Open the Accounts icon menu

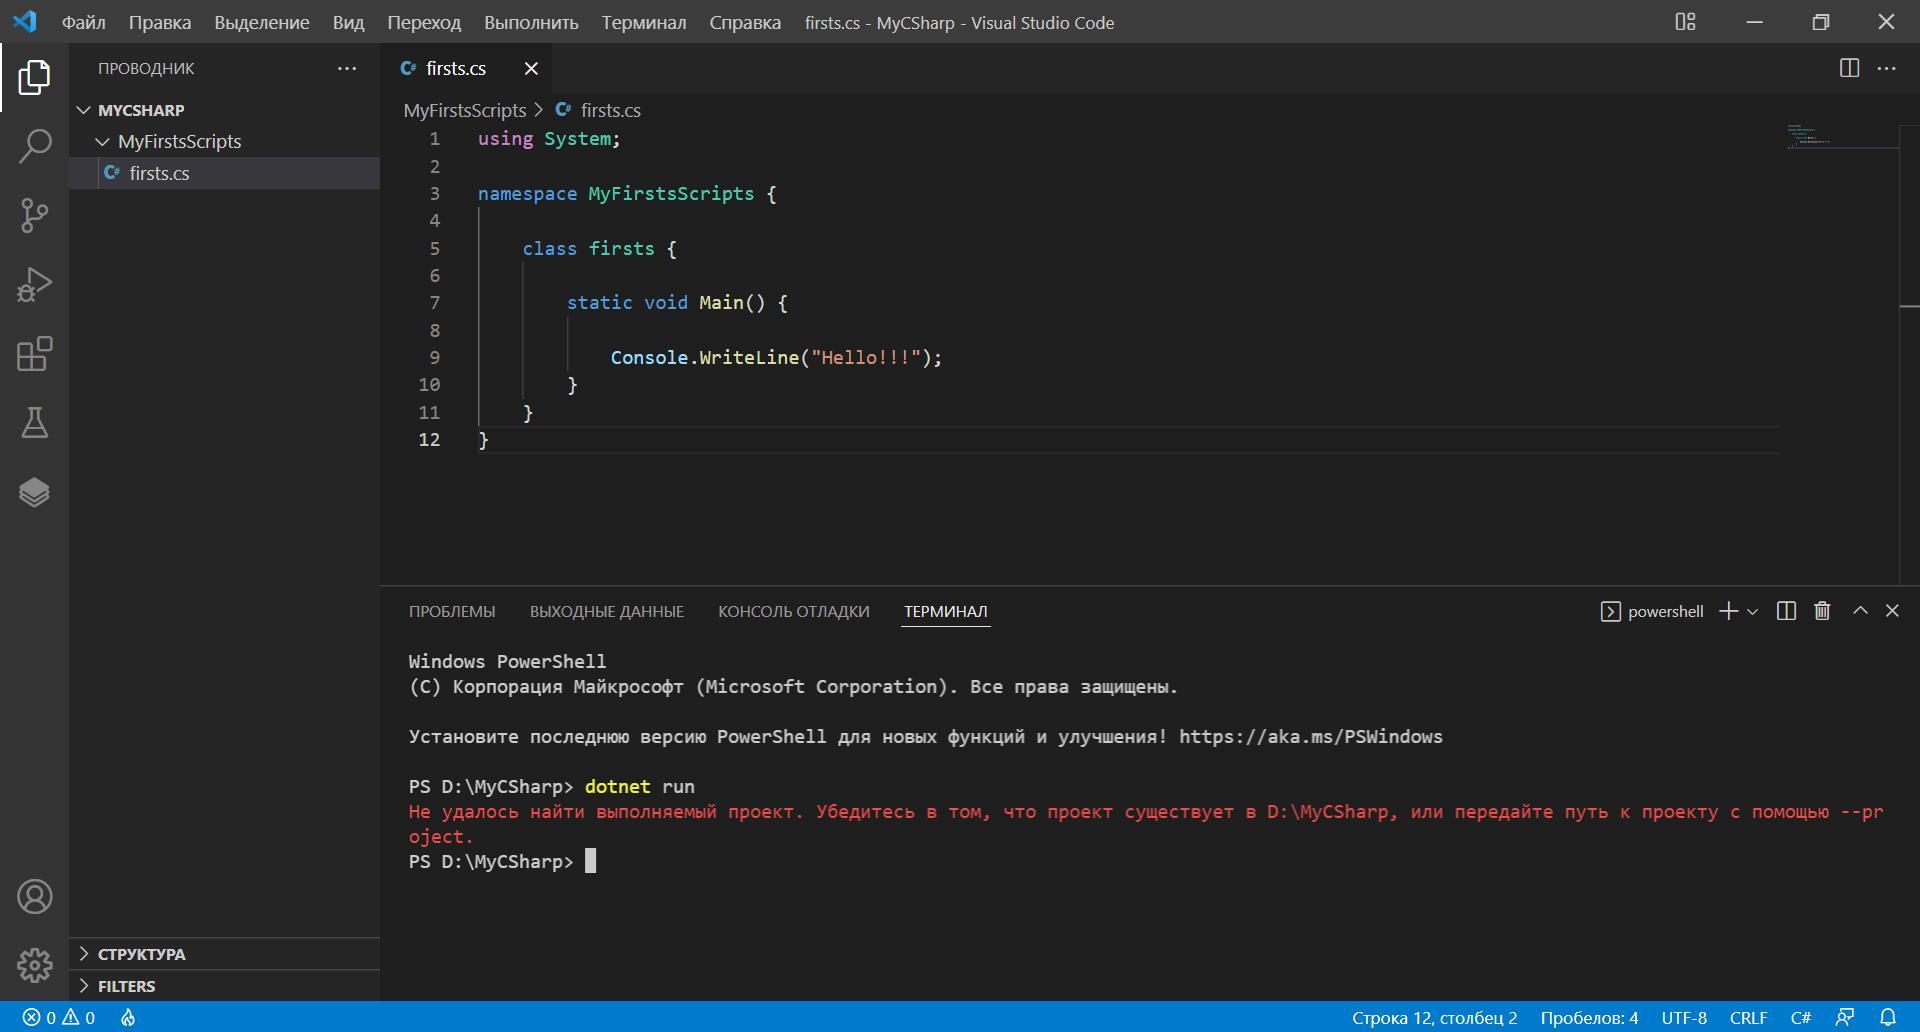pyautogui.click(x=34, y=896)
